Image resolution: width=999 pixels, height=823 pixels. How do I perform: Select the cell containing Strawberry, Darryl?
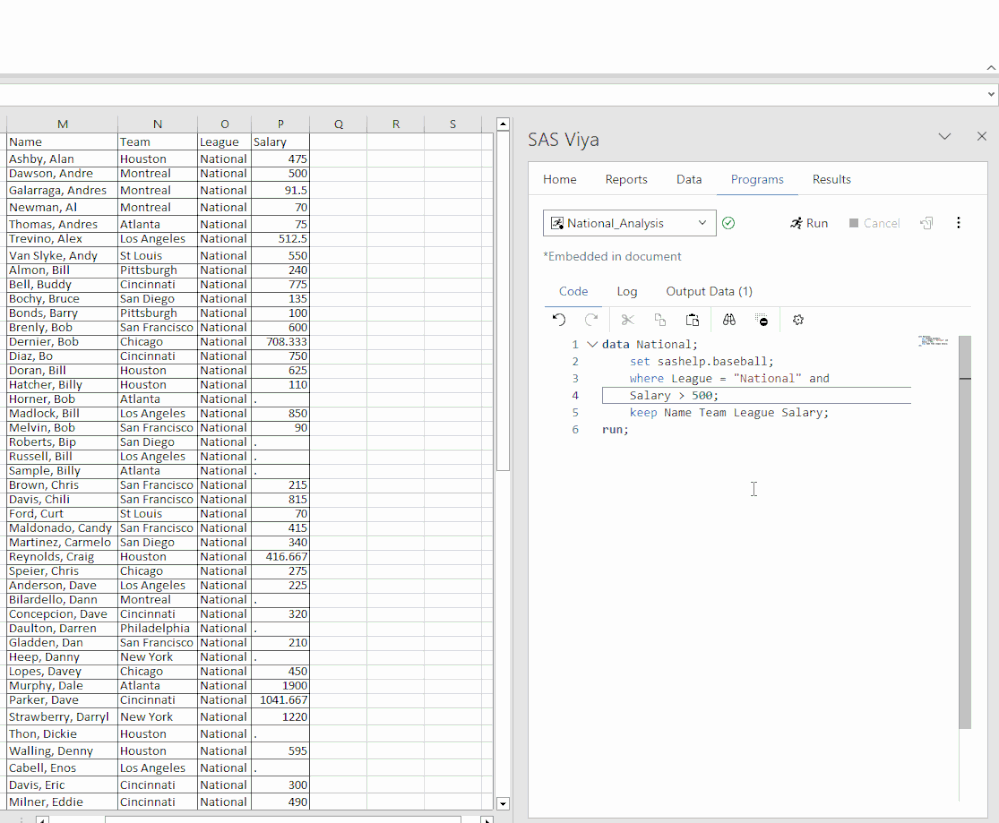[61, 717]
